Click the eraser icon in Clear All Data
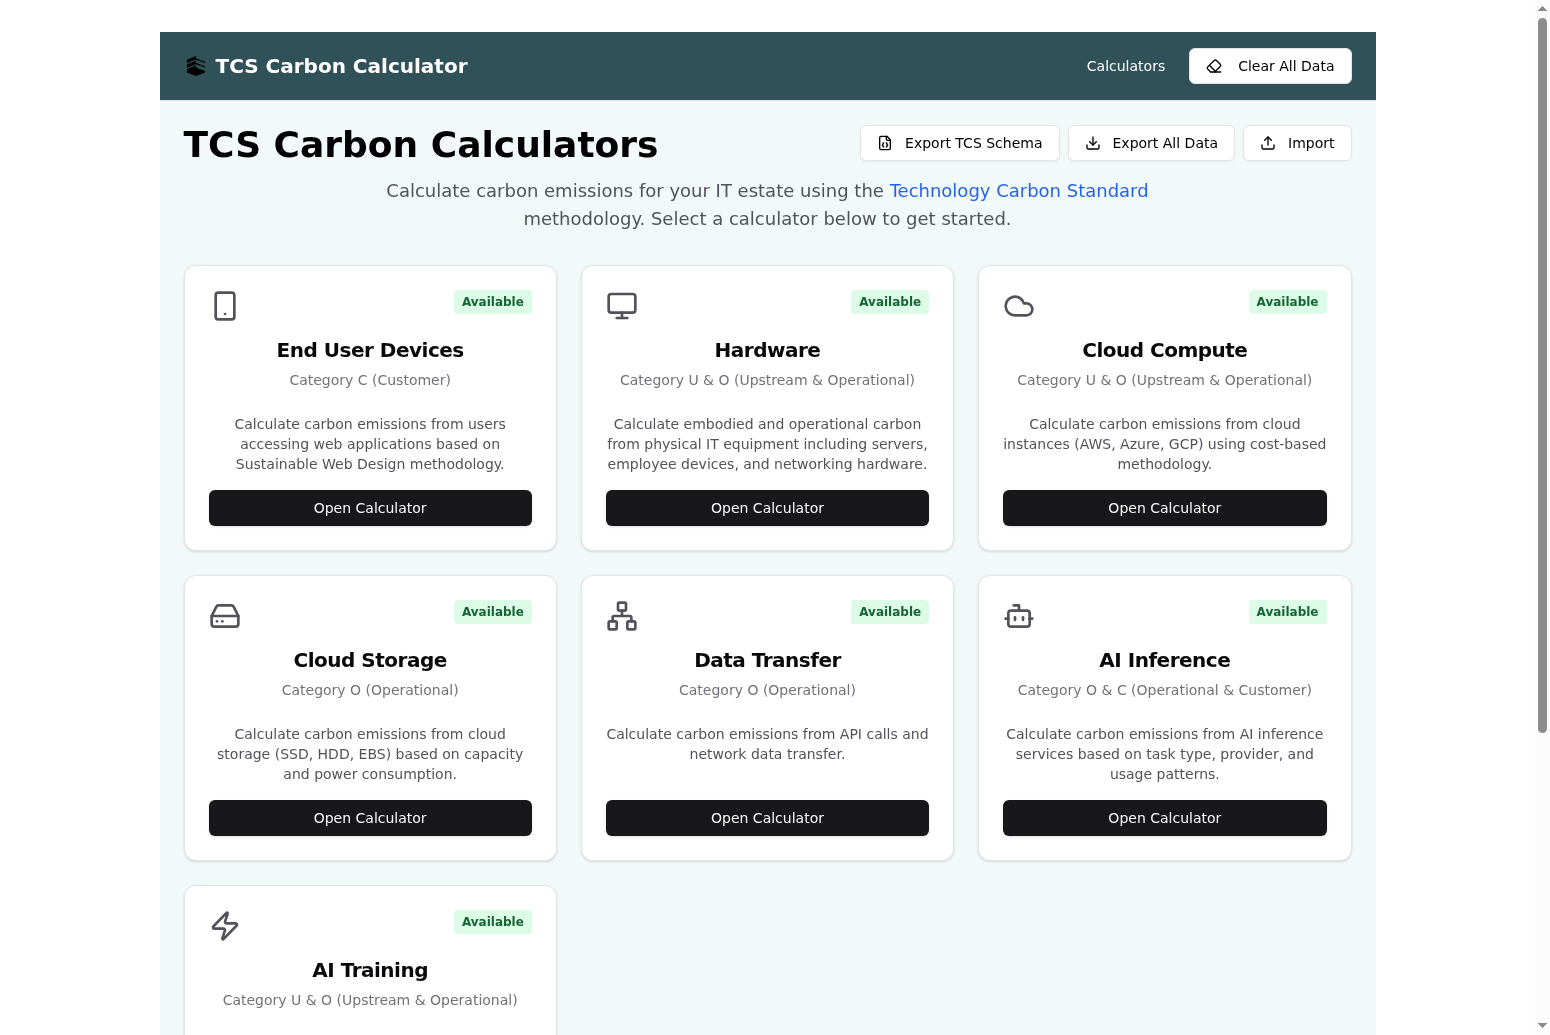Screen dimensions: 1550x1035 [1213, 66]
